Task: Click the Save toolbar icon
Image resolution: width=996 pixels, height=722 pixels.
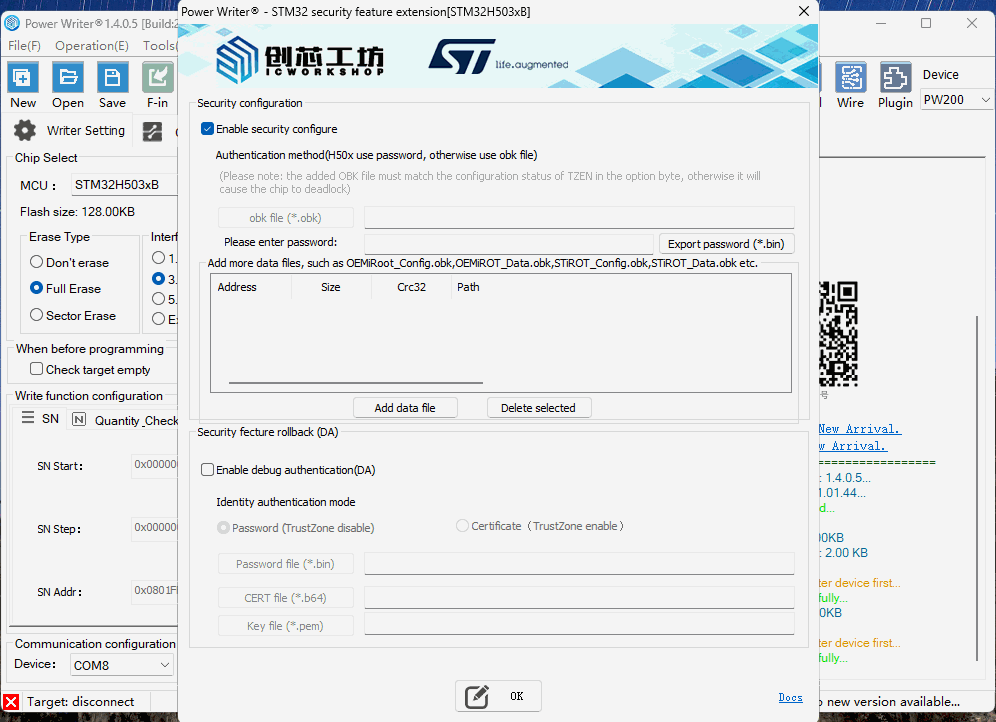Action: click(112, 78)
